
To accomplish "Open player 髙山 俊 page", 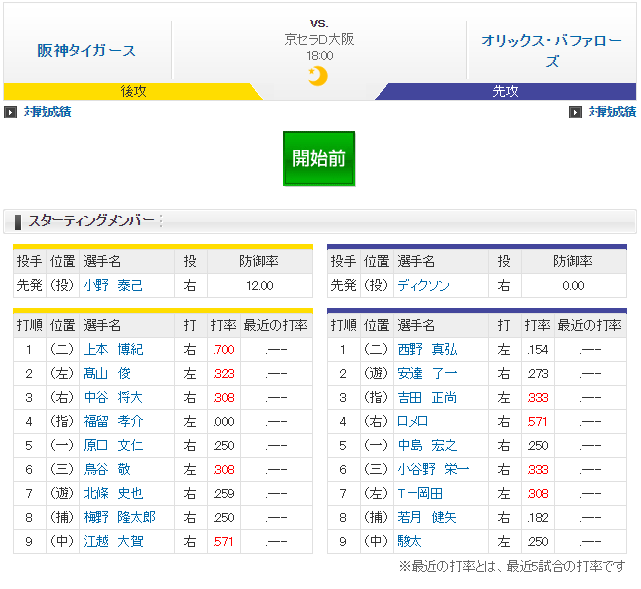I will tap(107, 374).
